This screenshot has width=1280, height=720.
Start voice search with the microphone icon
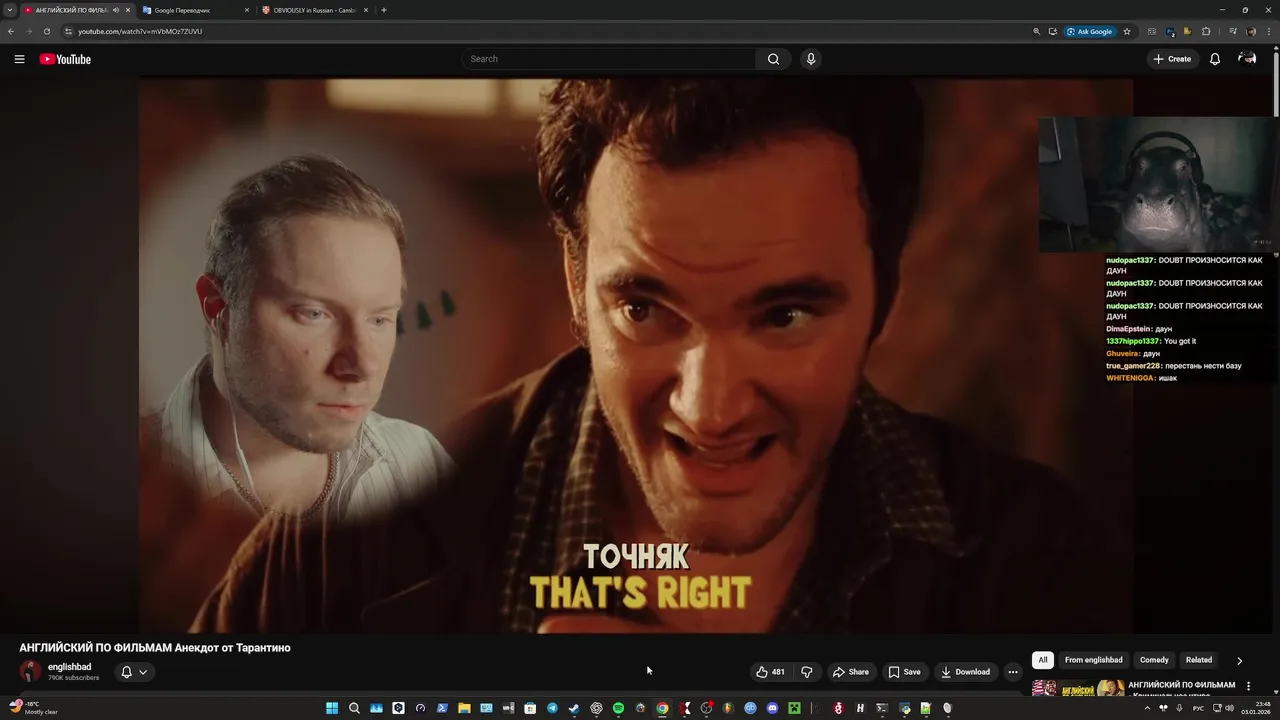811,59
